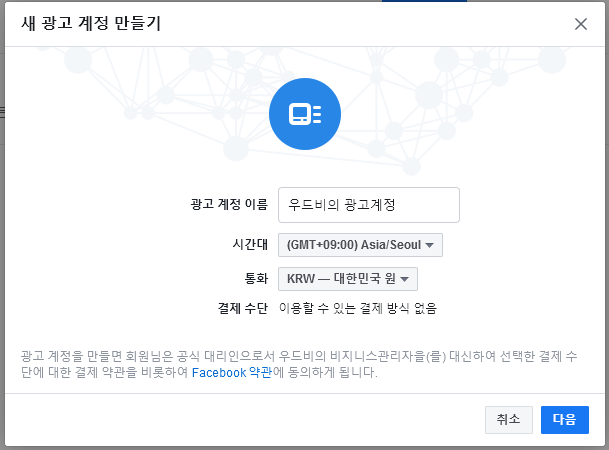Viewport: 609px width, 450px height.
Task: Close the 새 광고 계정 만들기 dialog
Action: tap(581, 24)
